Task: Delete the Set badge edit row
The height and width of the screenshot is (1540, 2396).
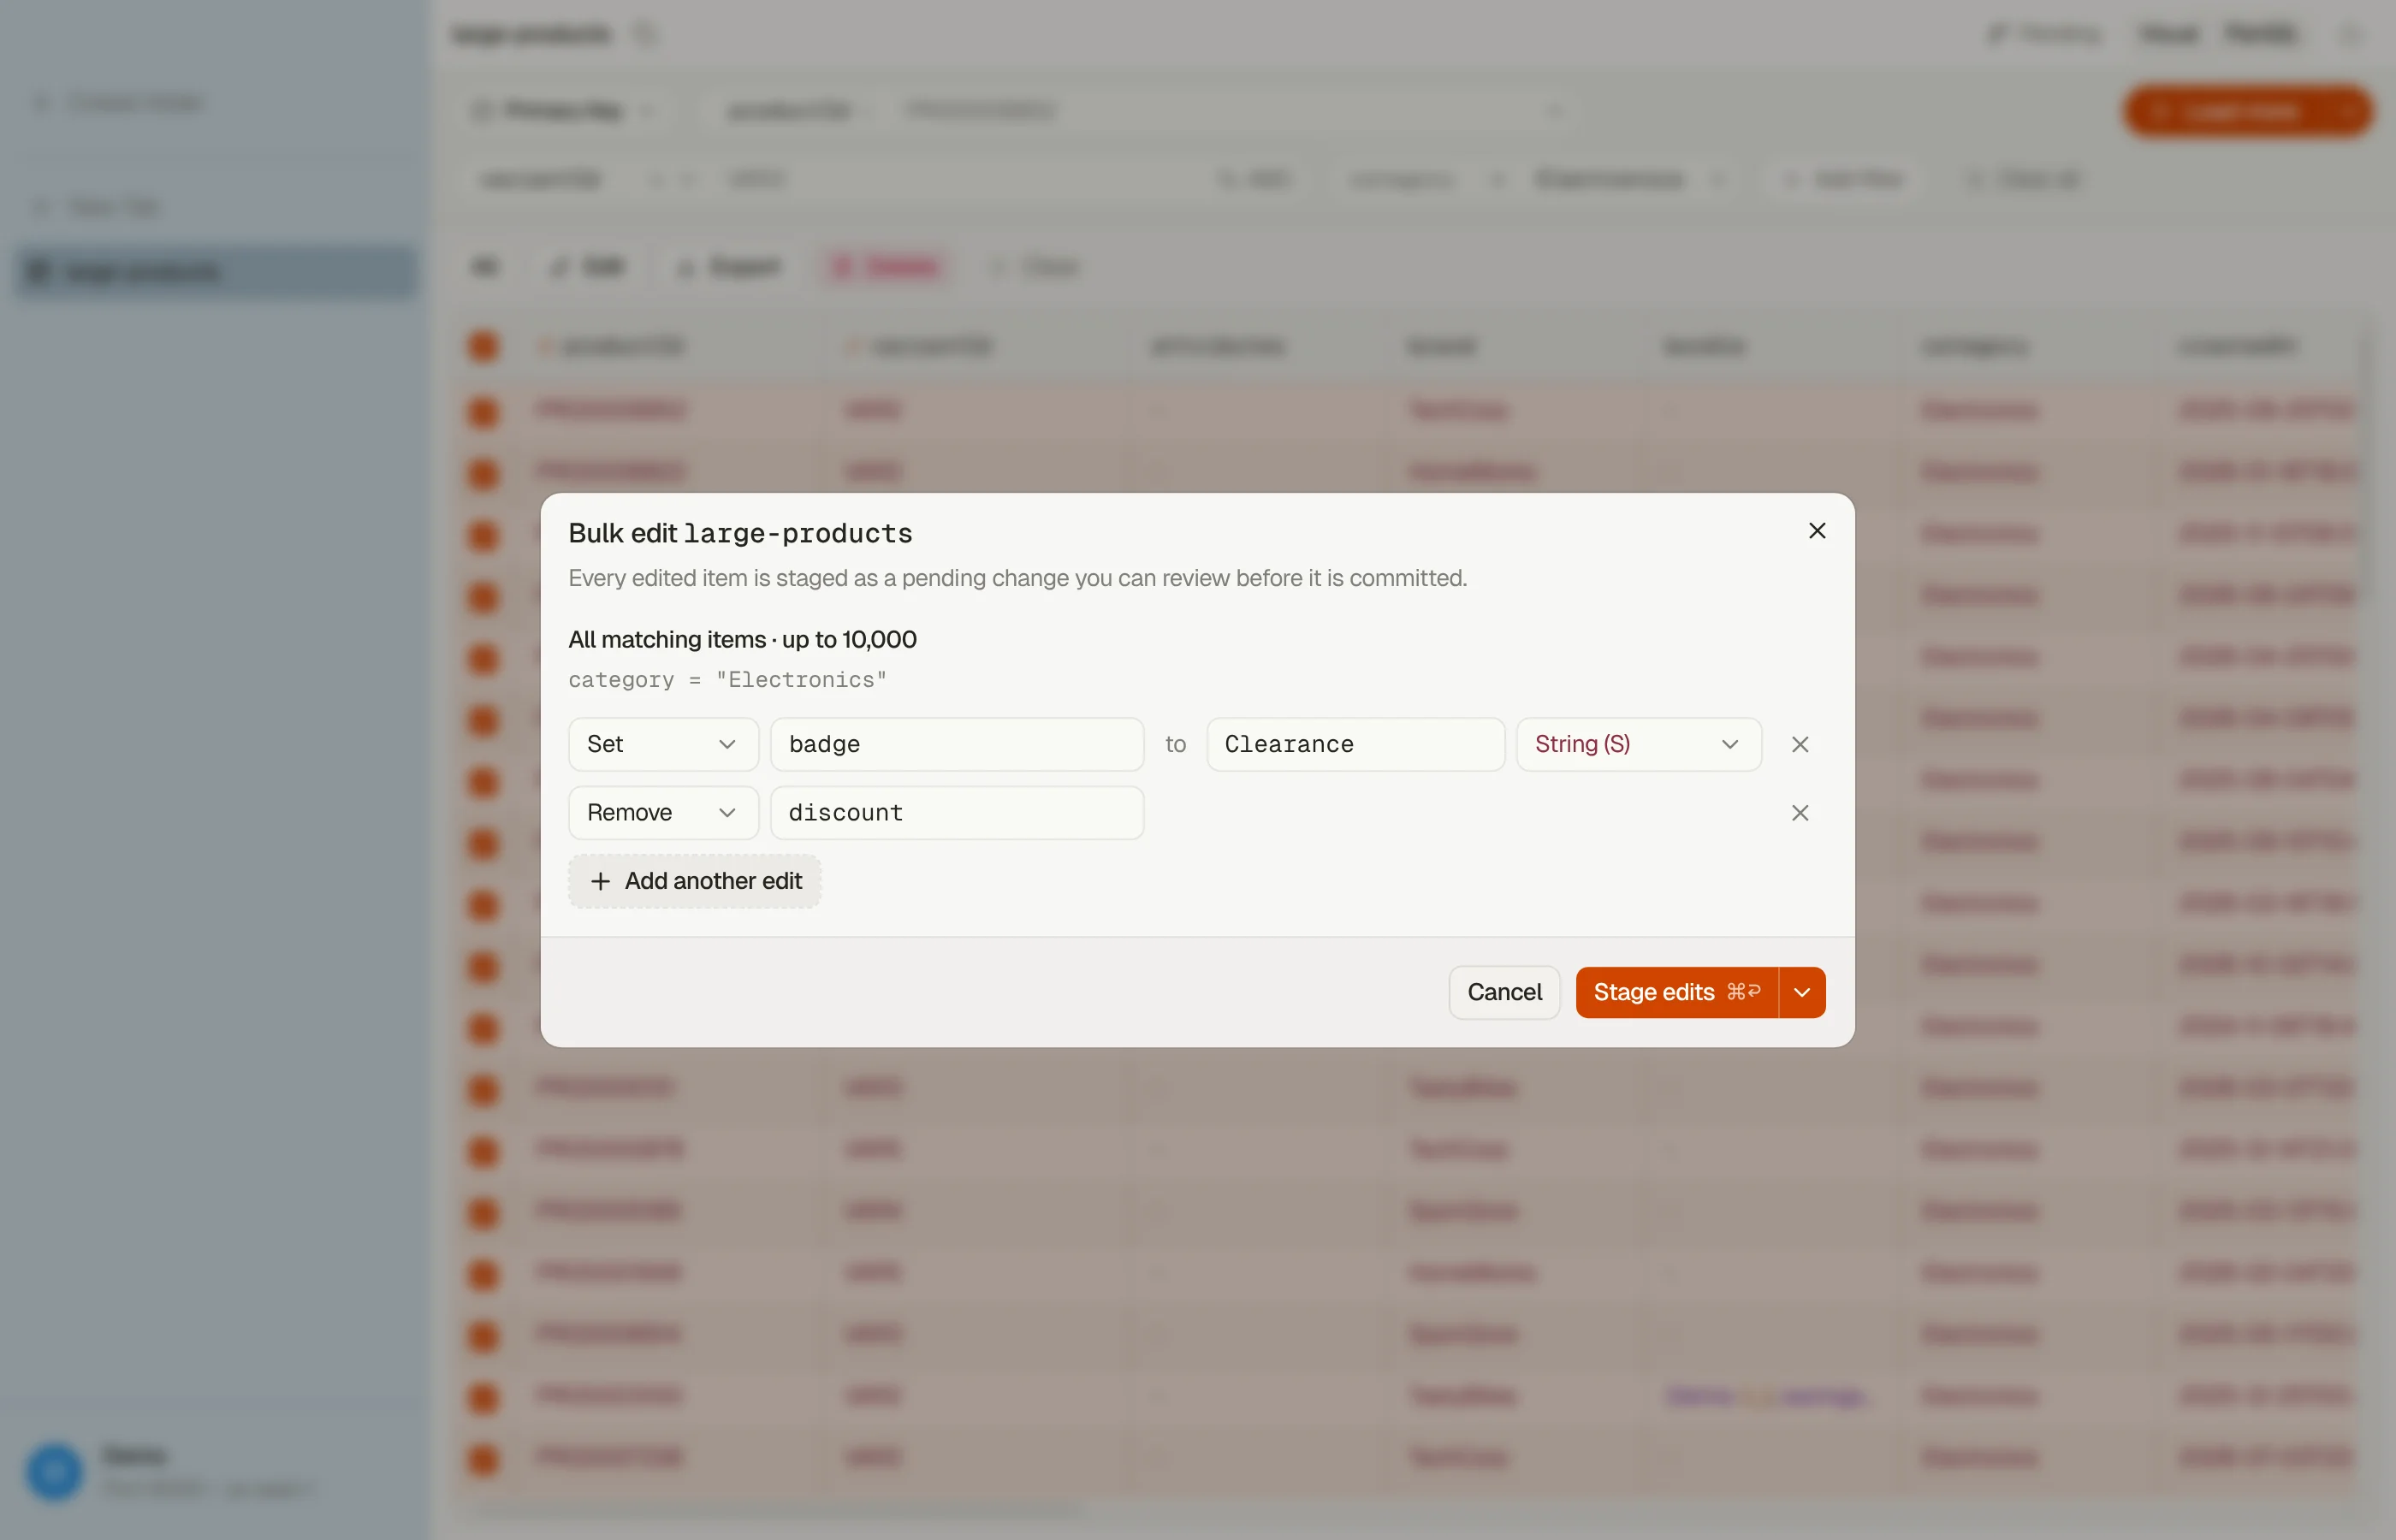Action: 1800,744
